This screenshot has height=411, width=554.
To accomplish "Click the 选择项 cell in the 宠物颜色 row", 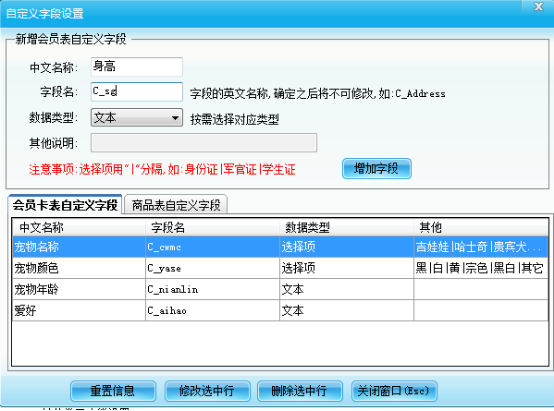I will pos(347,268).
